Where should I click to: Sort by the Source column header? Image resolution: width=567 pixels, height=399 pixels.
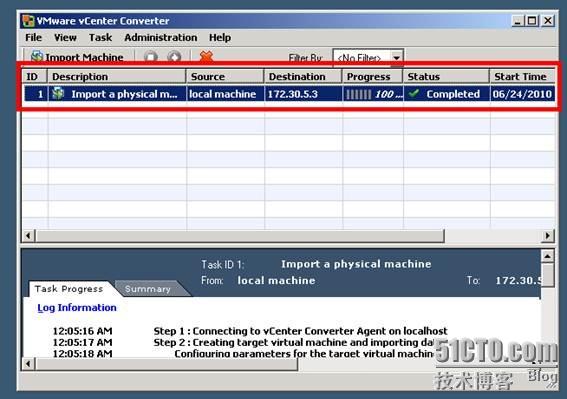(225, 76)
